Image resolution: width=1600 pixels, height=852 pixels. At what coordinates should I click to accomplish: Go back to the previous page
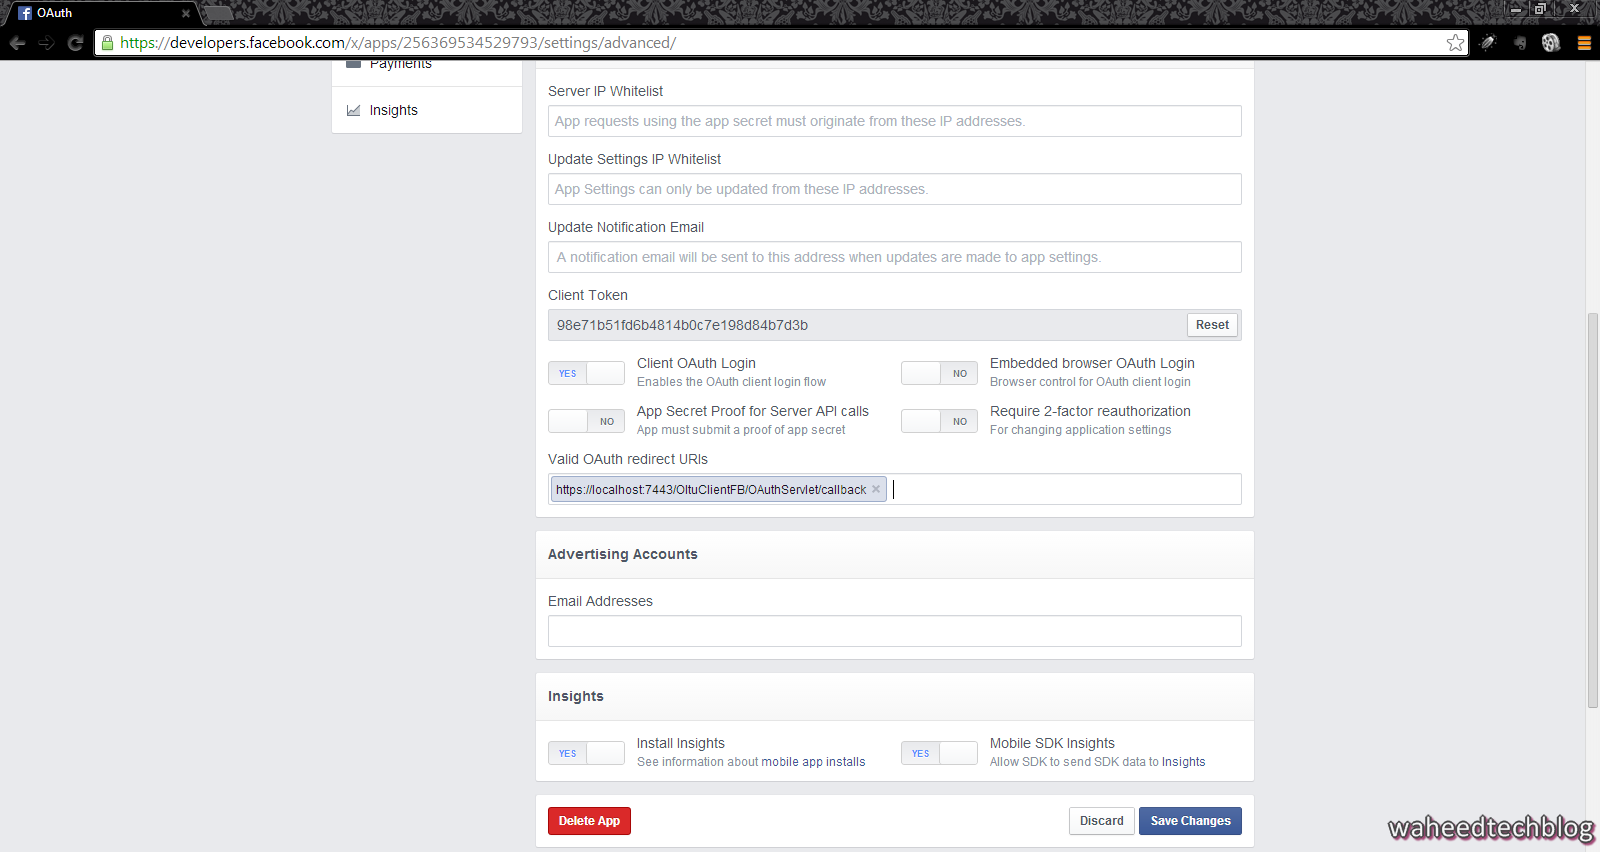click(x=17, y=43)
